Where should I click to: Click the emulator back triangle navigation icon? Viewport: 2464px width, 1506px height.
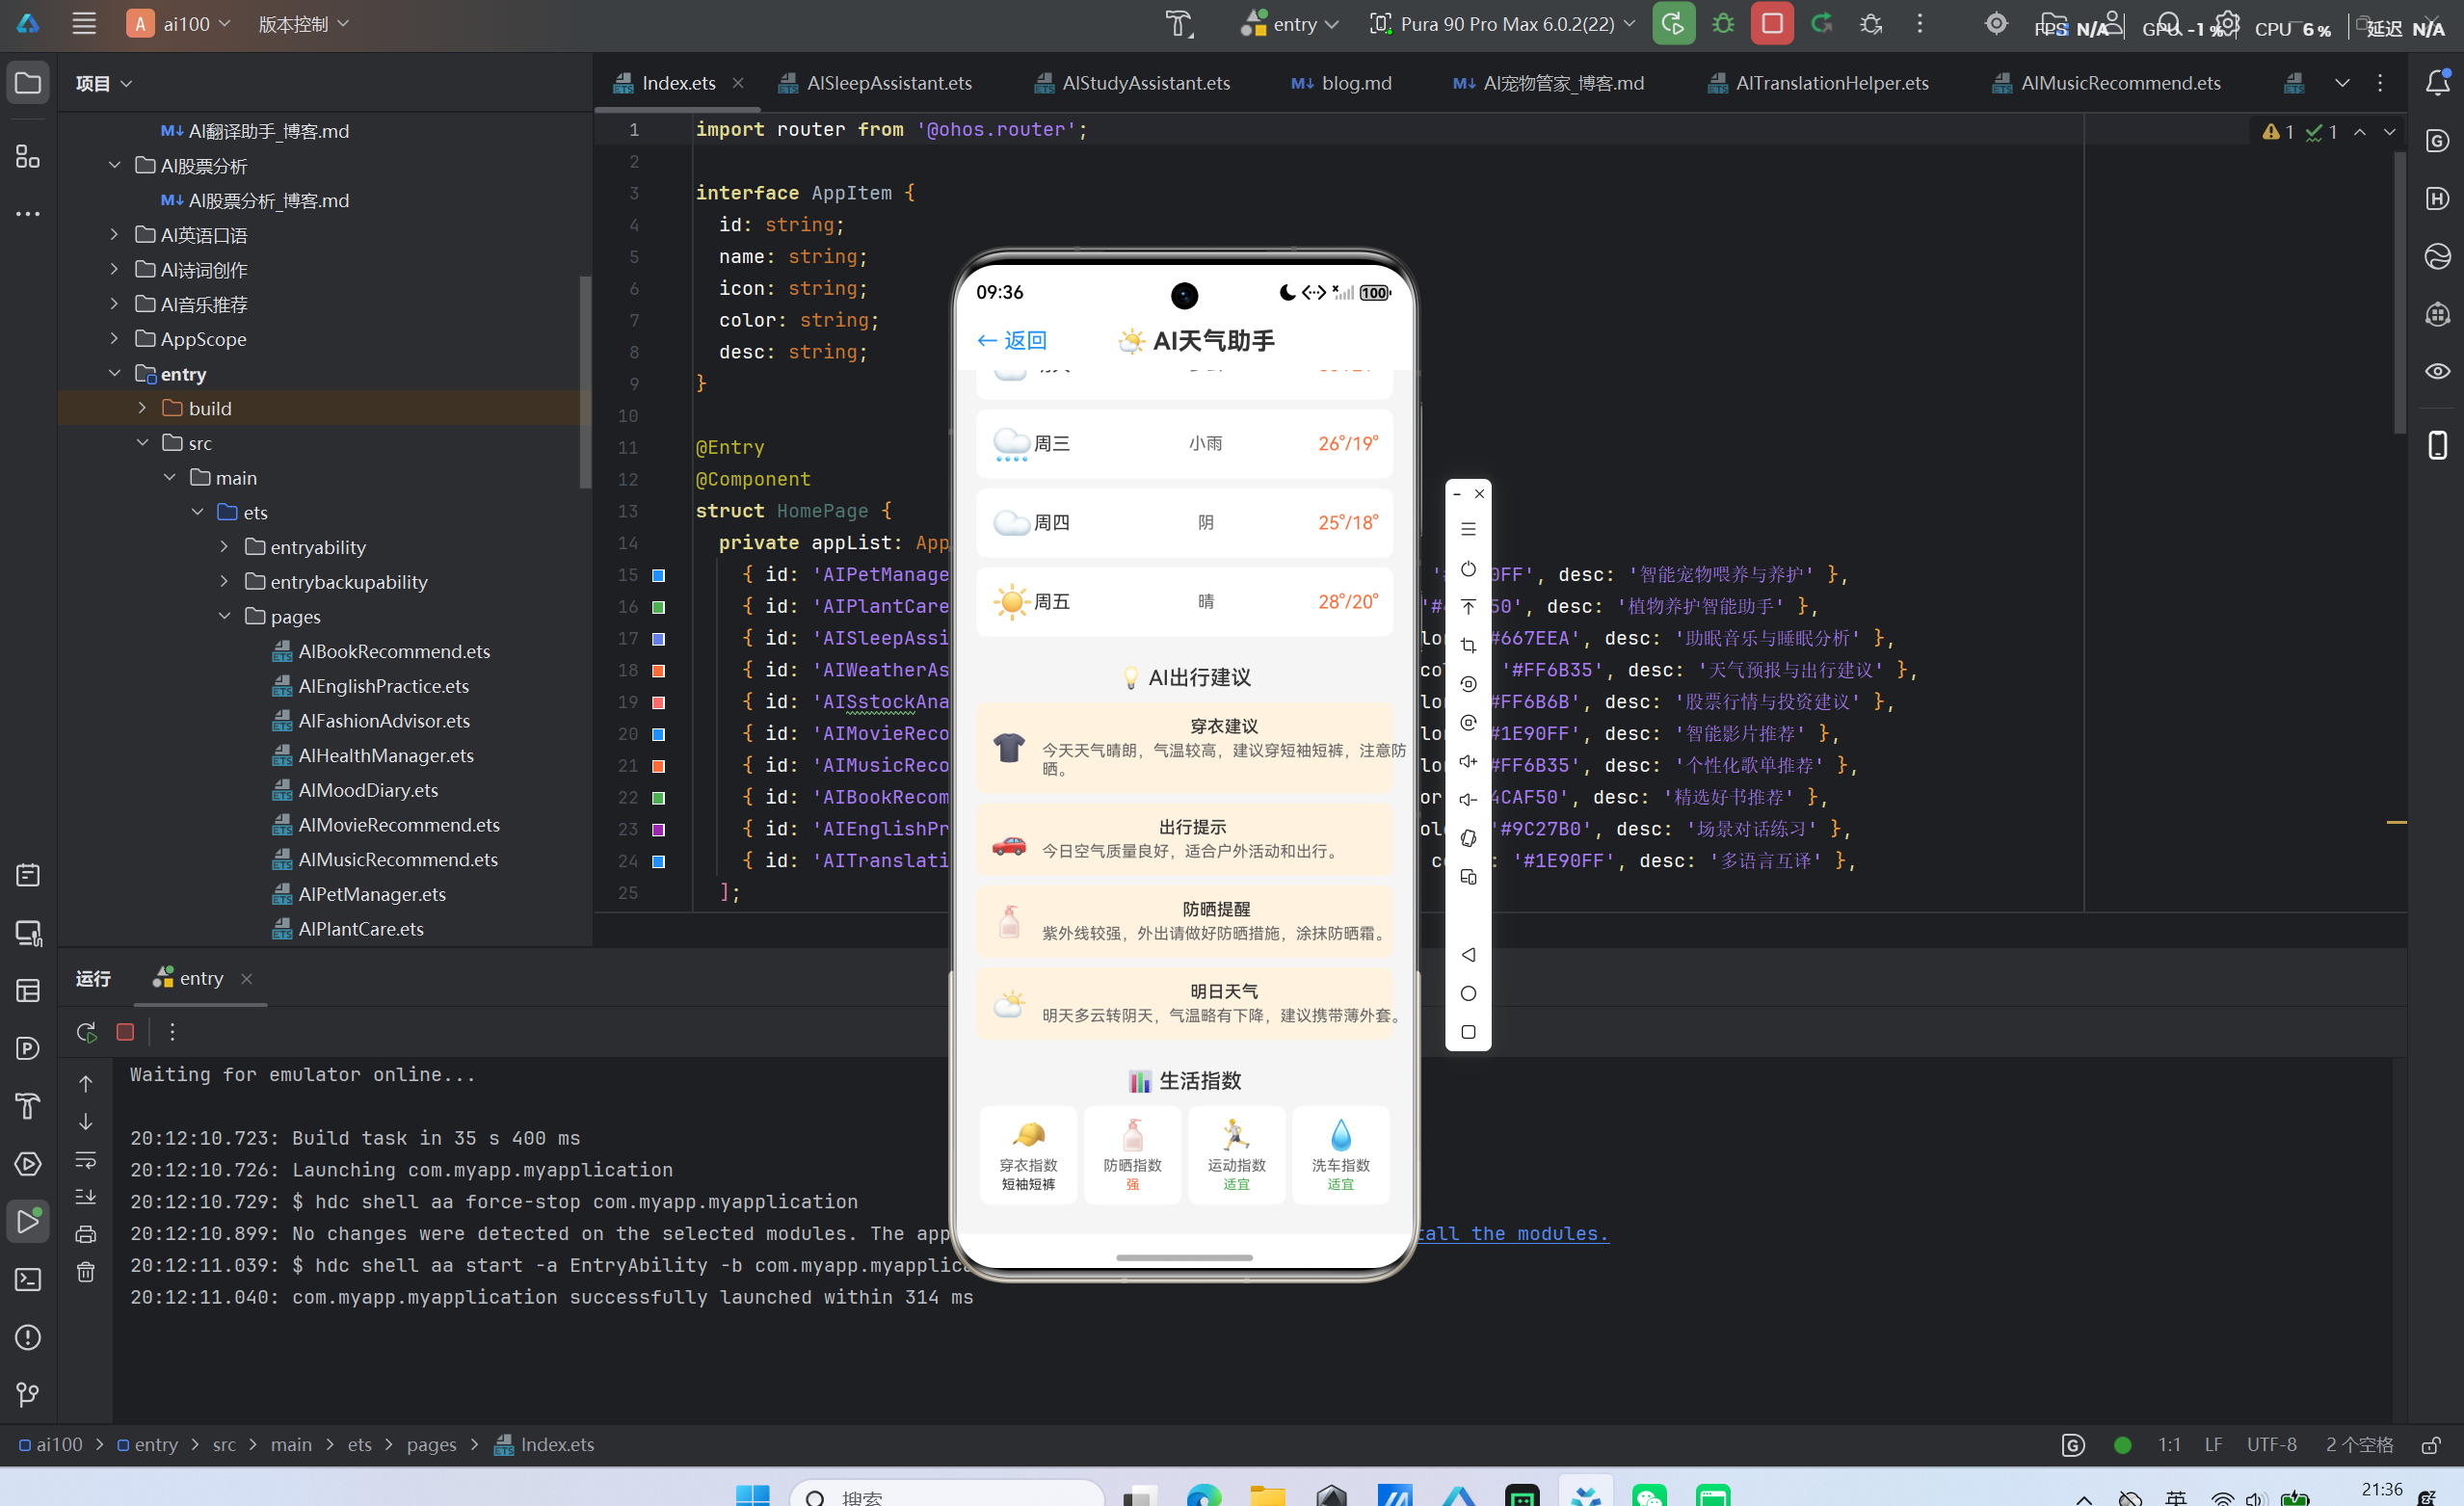1468,955
